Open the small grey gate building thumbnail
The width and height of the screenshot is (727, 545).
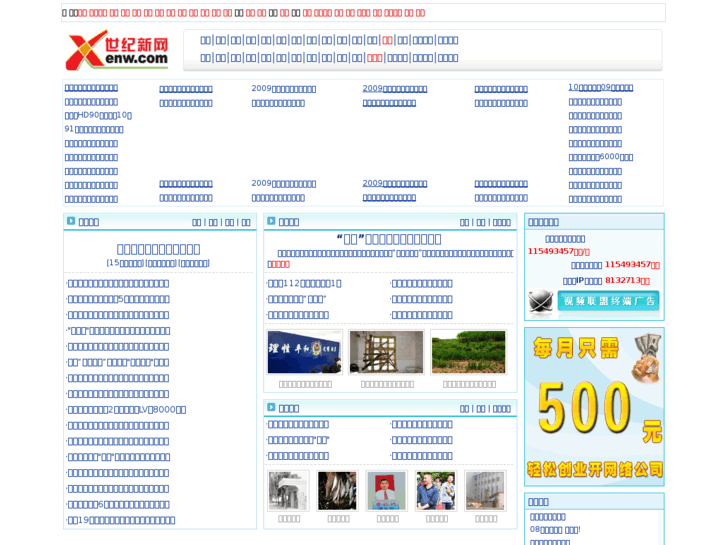click(x=289, y=491)
